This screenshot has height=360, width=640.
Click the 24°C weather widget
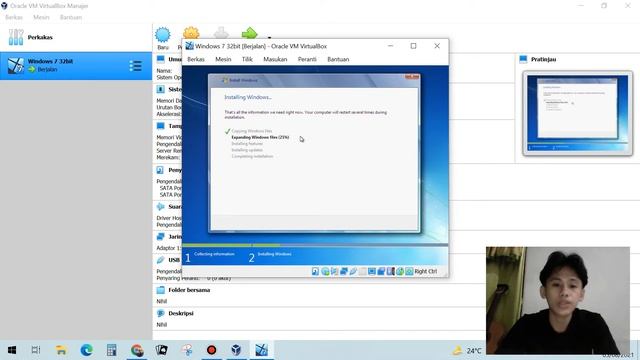tap(467, 351)
